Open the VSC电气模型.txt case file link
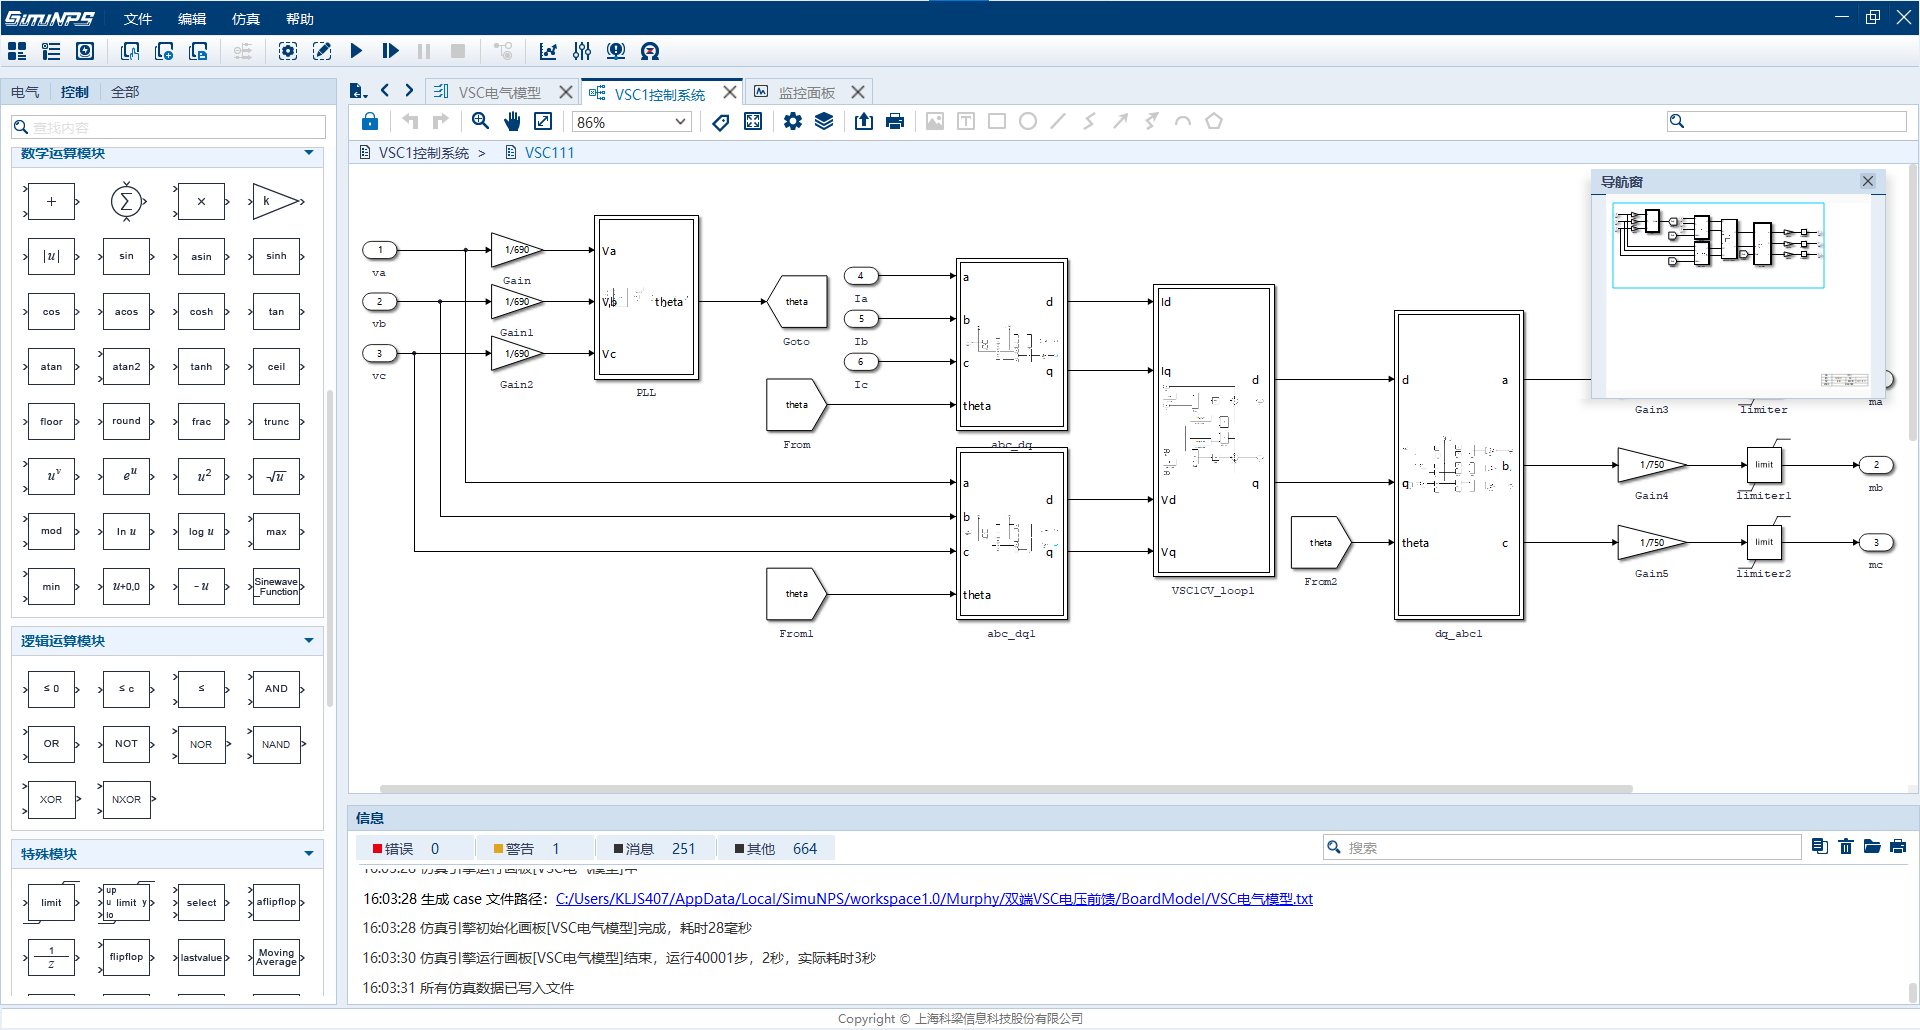 [x=934, y=899]
